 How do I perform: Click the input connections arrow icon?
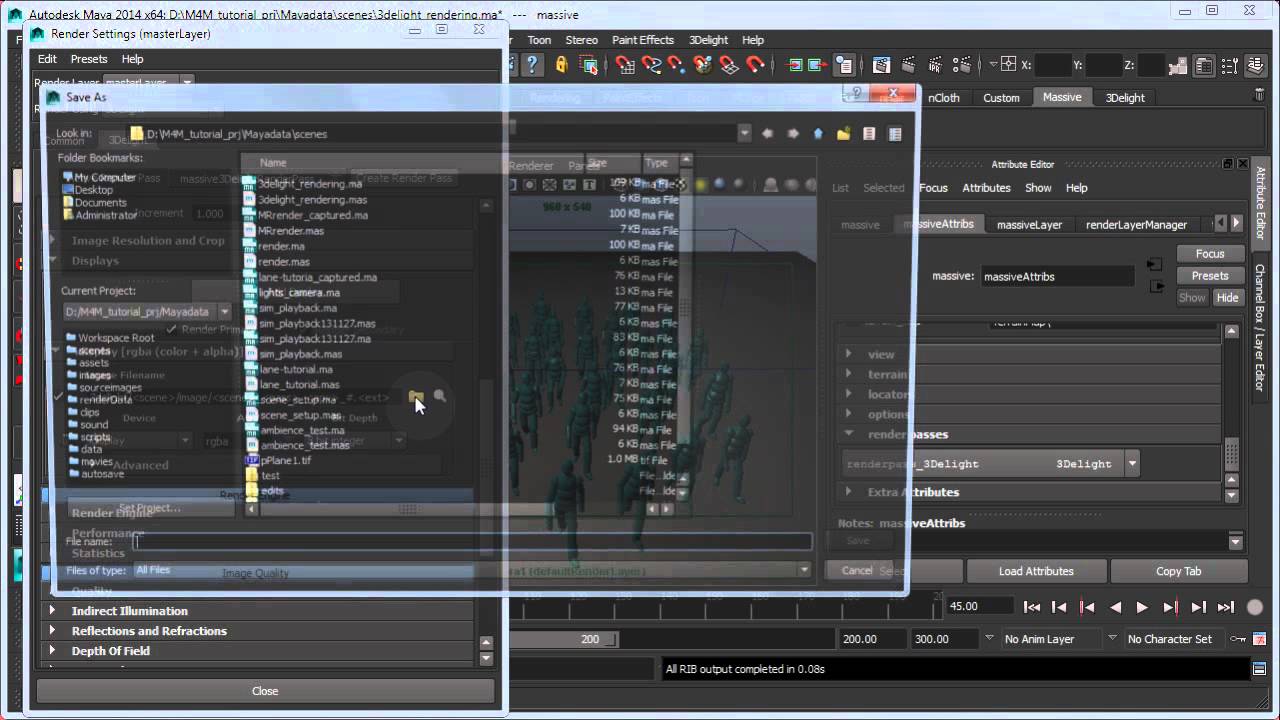coord(796,65)
